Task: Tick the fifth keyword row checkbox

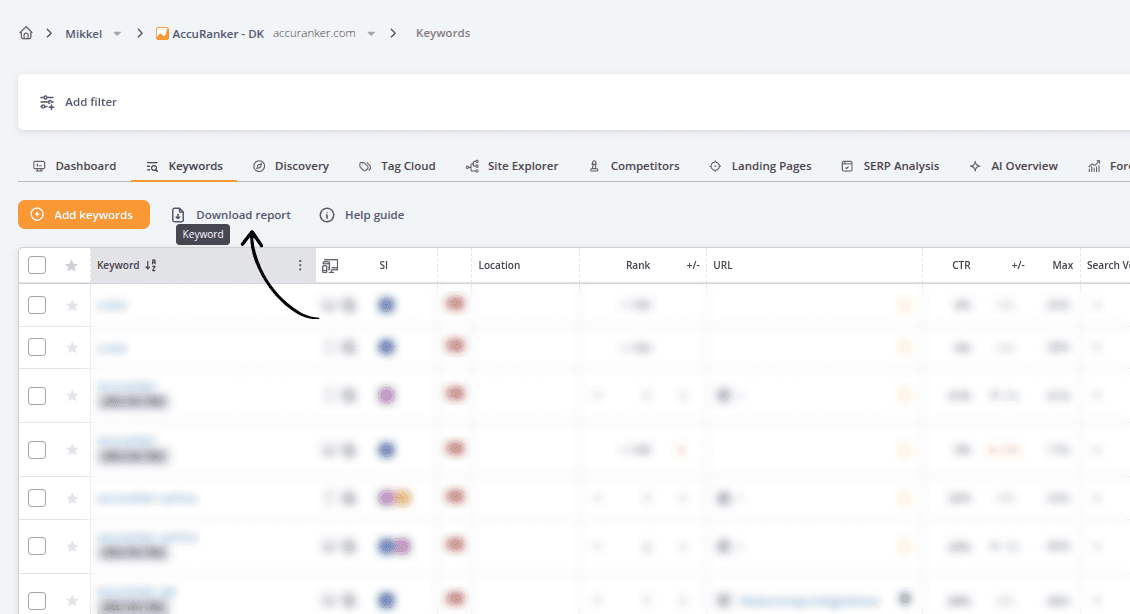Action: [37, 498]
